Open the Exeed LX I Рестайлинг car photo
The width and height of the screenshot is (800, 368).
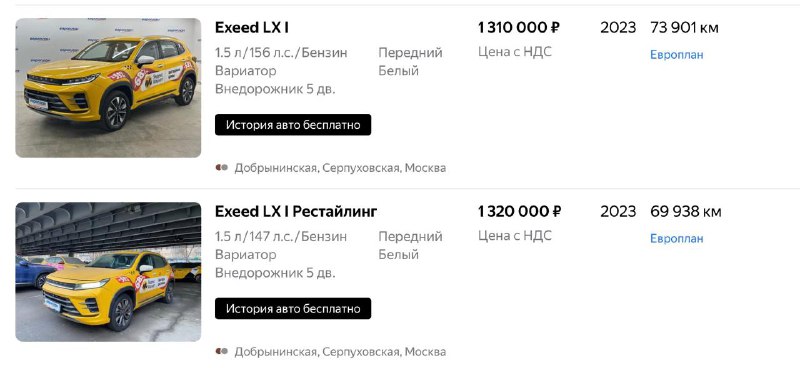click(108, 272)
